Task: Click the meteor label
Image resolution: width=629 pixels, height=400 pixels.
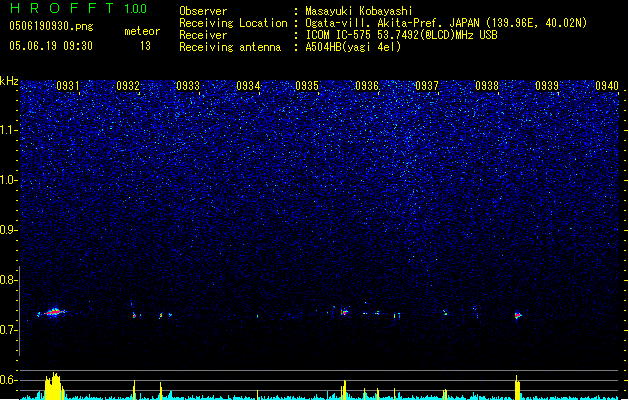Action: click(x=142, y=31)
